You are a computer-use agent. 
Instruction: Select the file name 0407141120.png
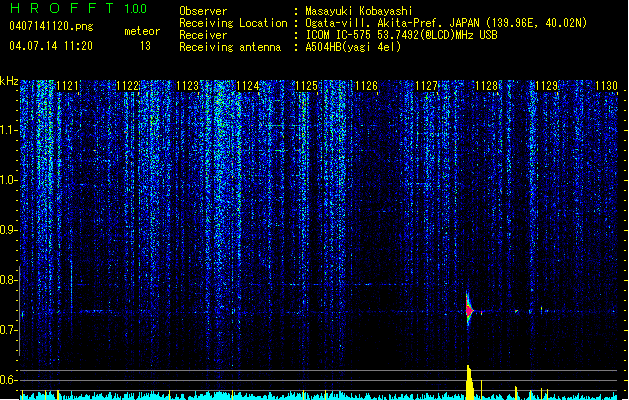(x=51, y=26)
